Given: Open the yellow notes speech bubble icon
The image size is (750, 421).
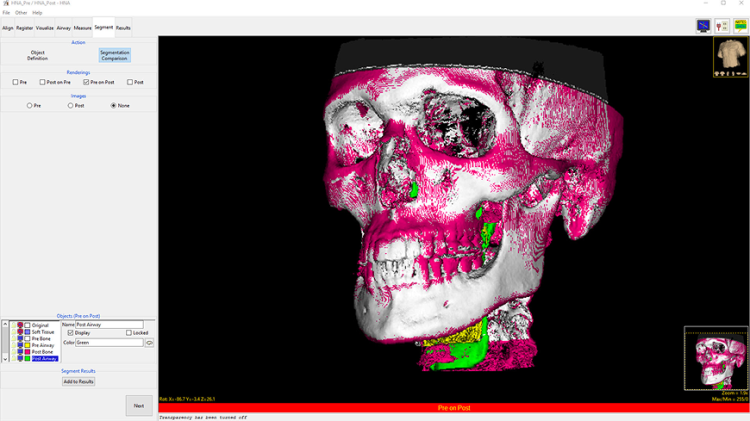Looking at the screenshot, I should [740, 26].
